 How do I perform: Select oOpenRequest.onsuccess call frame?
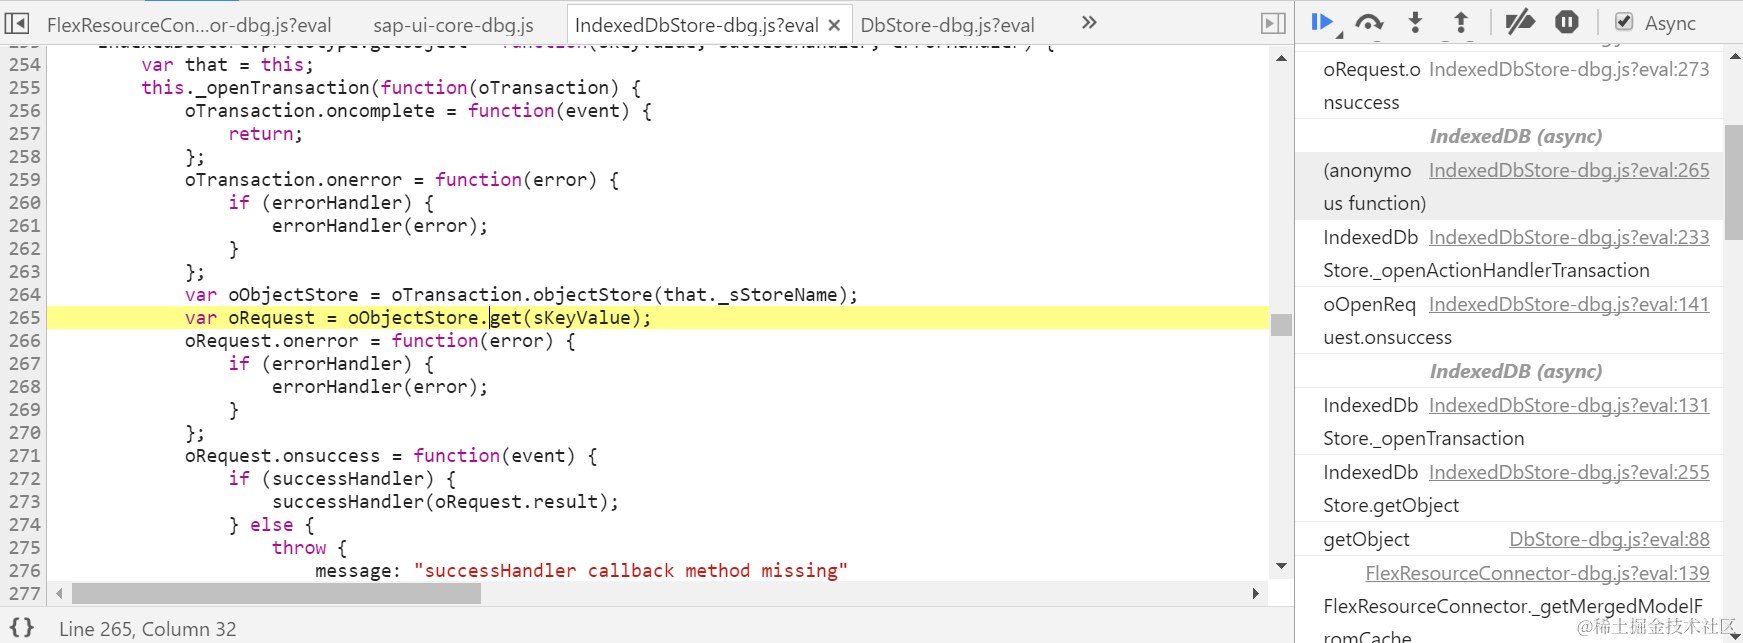click(1508, 320)
